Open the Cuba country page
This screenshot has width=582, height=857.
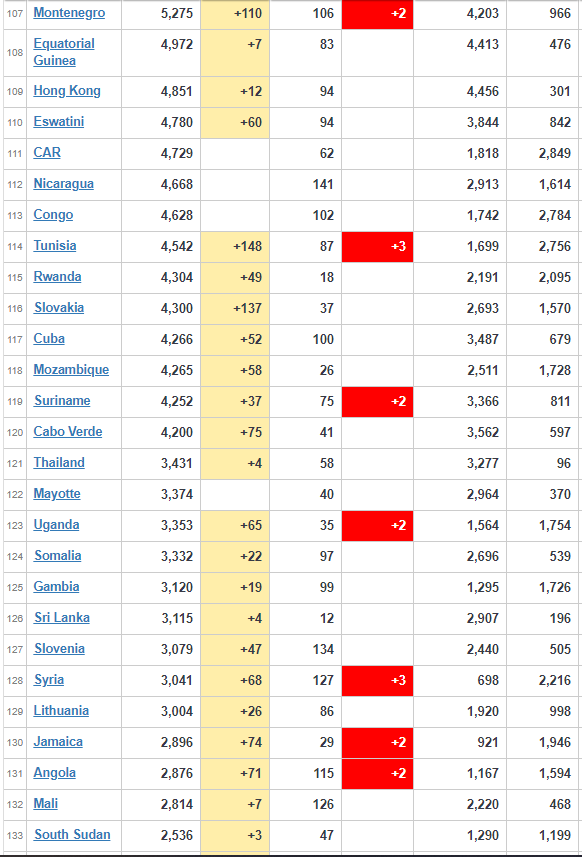coord(49,339)
